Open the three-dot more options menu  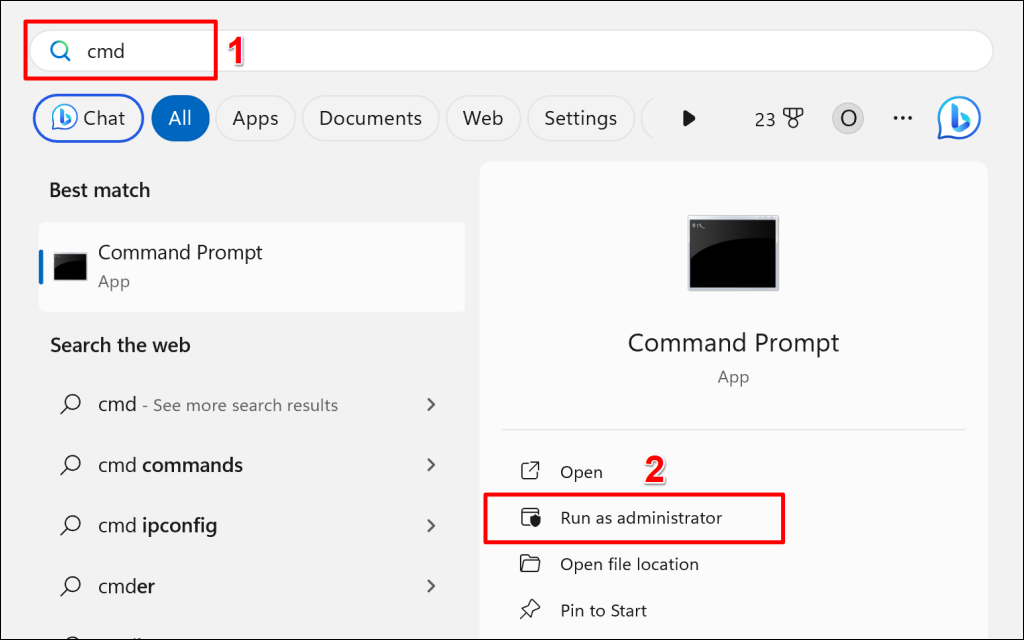[902, 118]
